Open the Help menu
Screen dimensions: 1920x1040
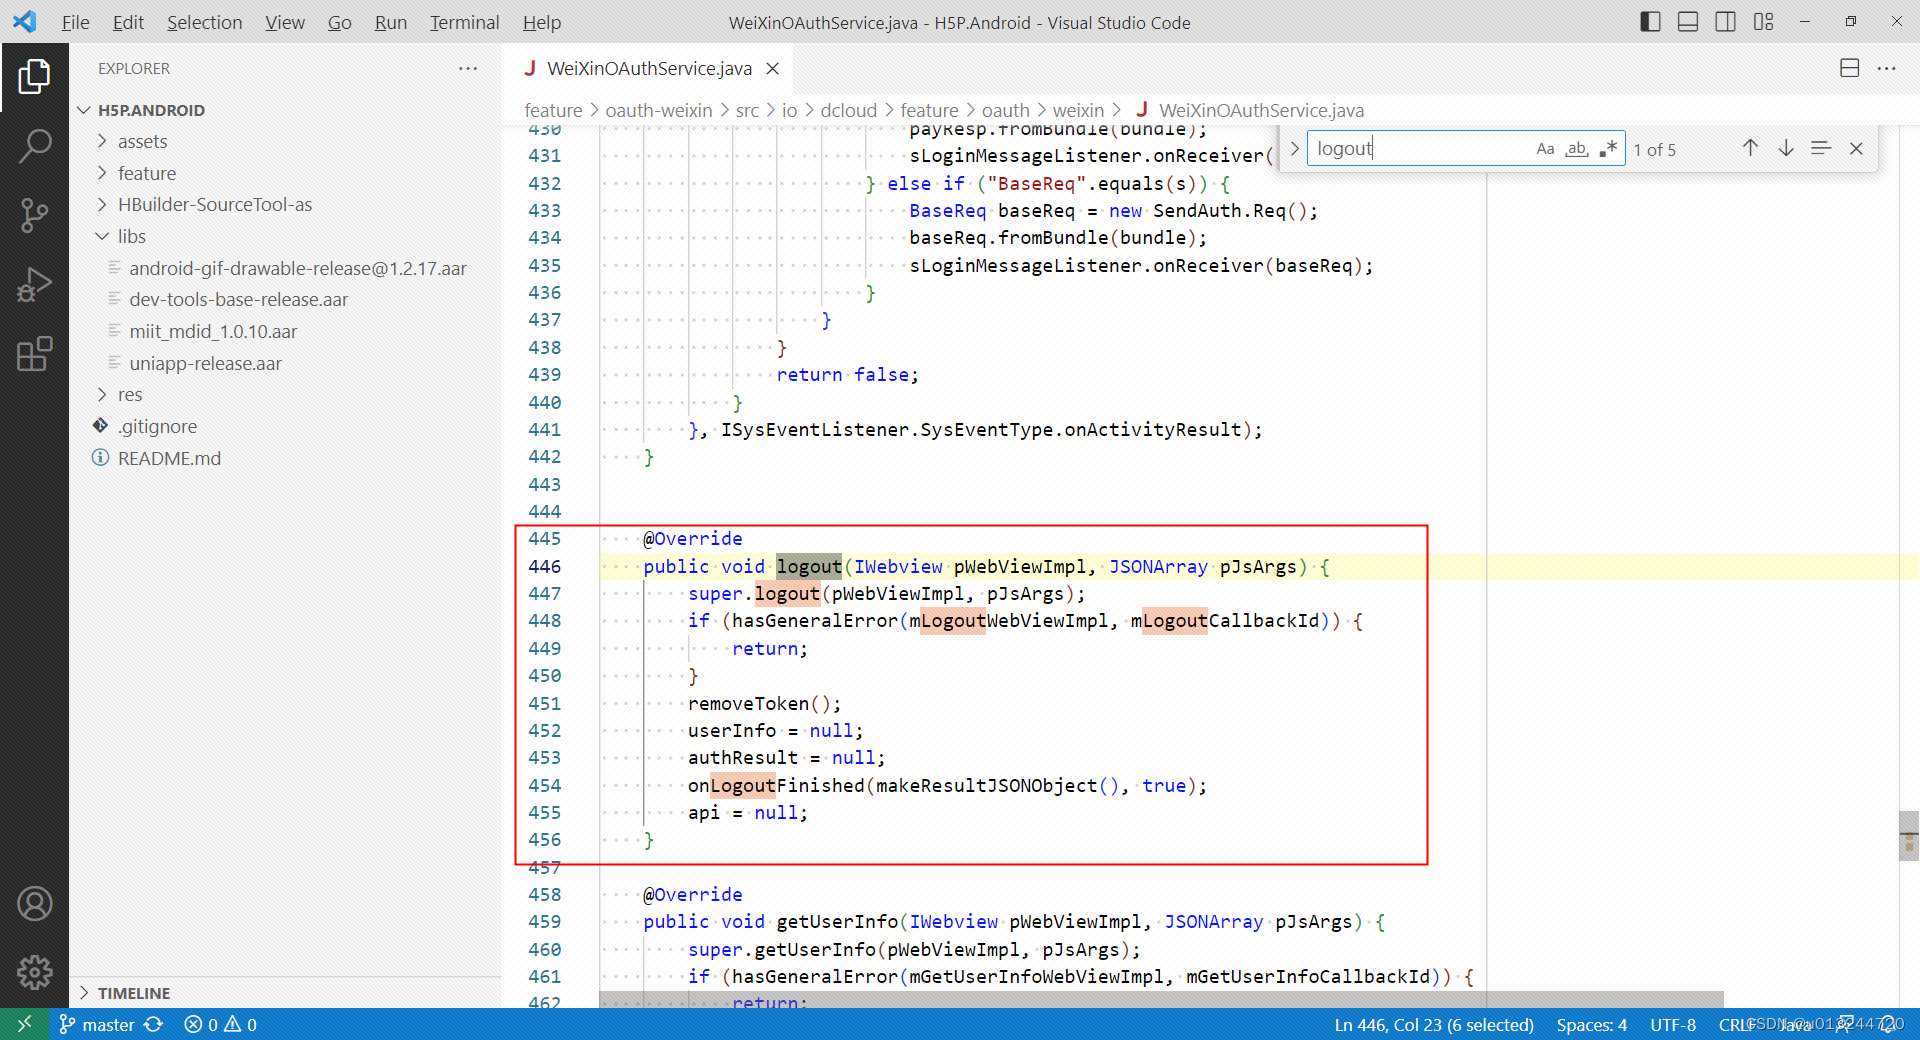[541, 22]
